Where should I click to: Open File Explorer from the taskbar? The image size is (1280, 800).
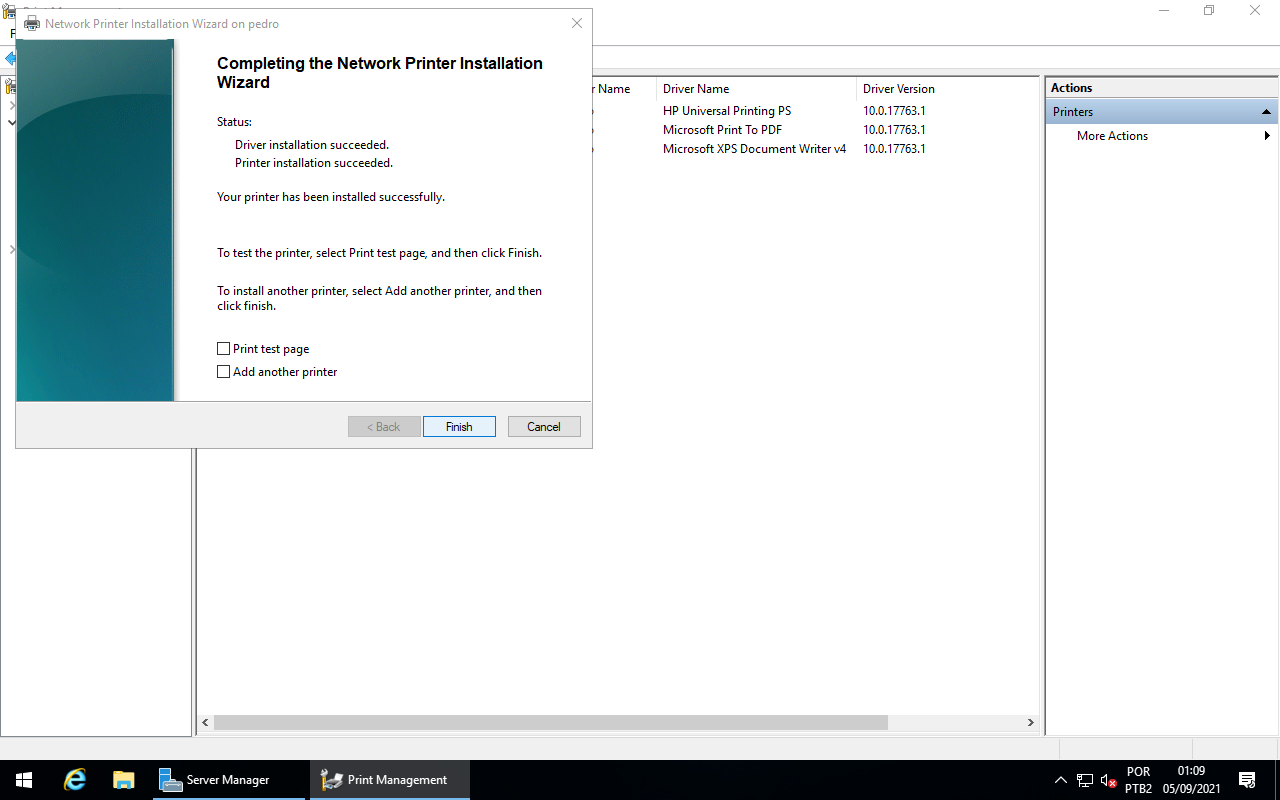click(123, 779)
